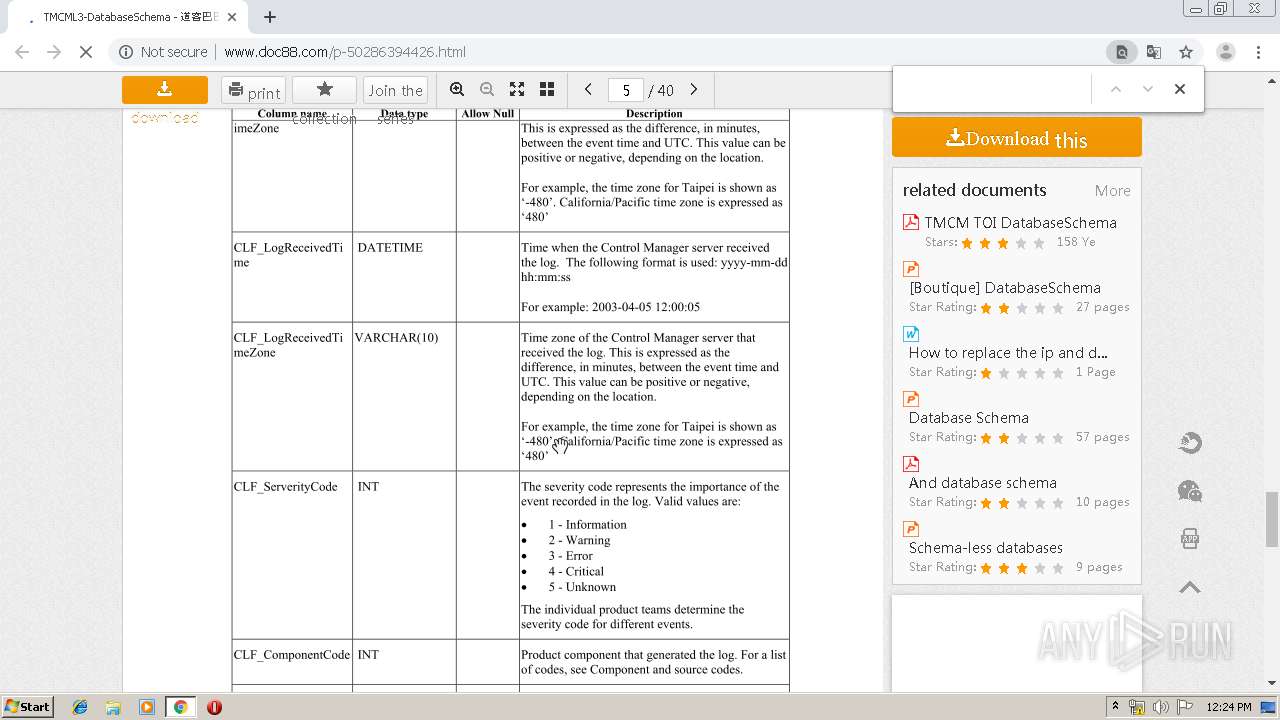Open a new browser tab
1280x720 pixels.
click(270, 17)
